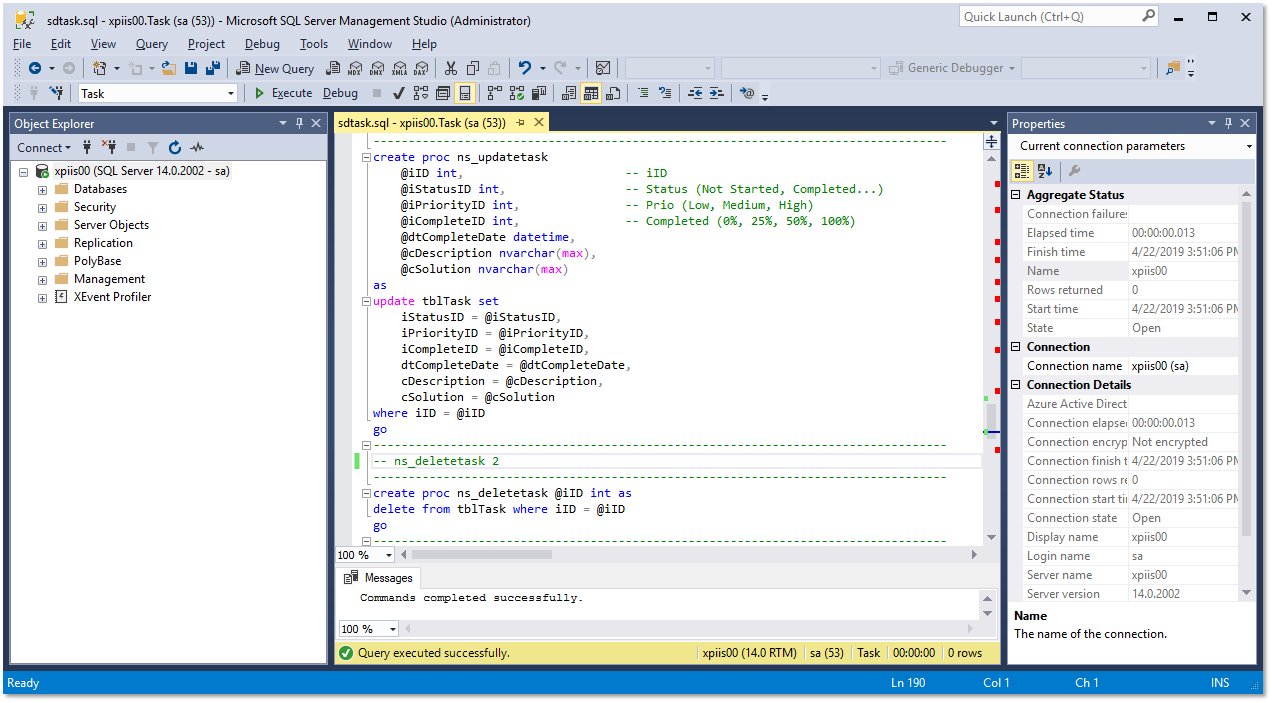Open the File menu

pos(22,44)
